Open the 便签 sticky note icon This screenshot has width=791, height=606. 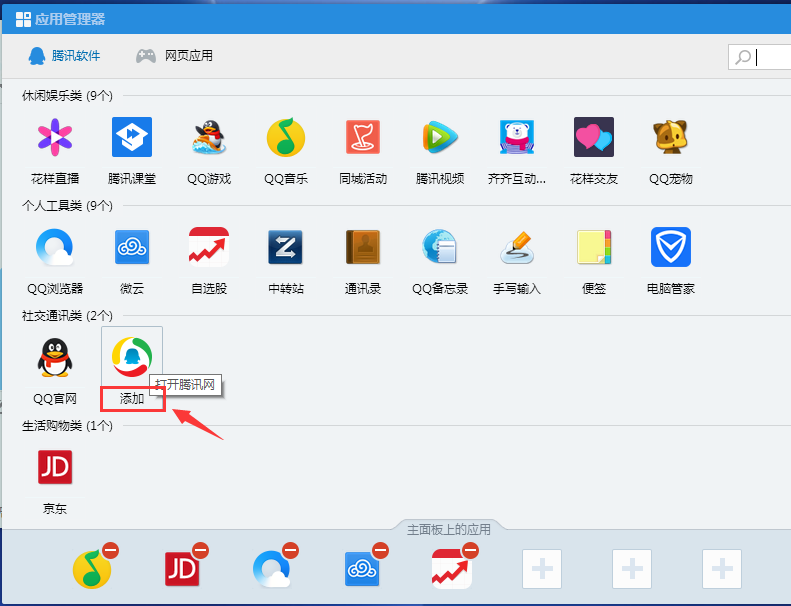(x=594, y=247)
